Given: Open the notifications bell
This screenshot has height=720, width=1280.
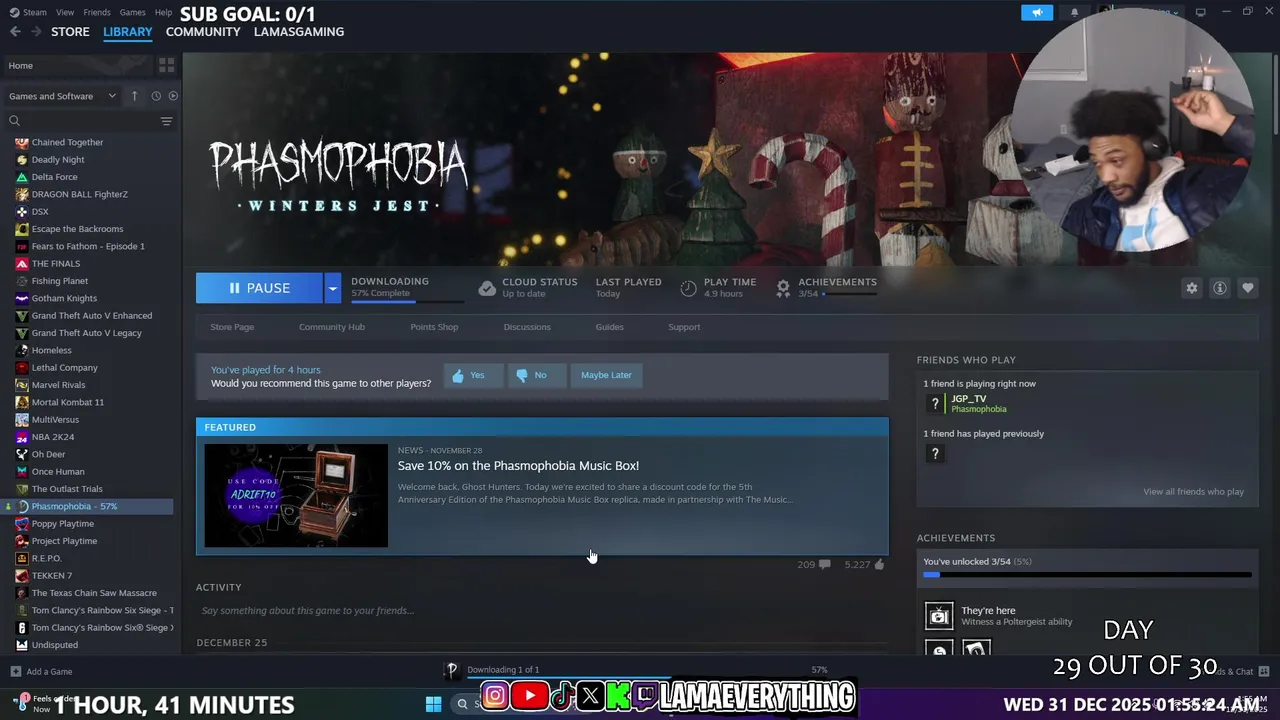Looking at the screenshot, I should pyautogui.click(x=1074, y=12).
